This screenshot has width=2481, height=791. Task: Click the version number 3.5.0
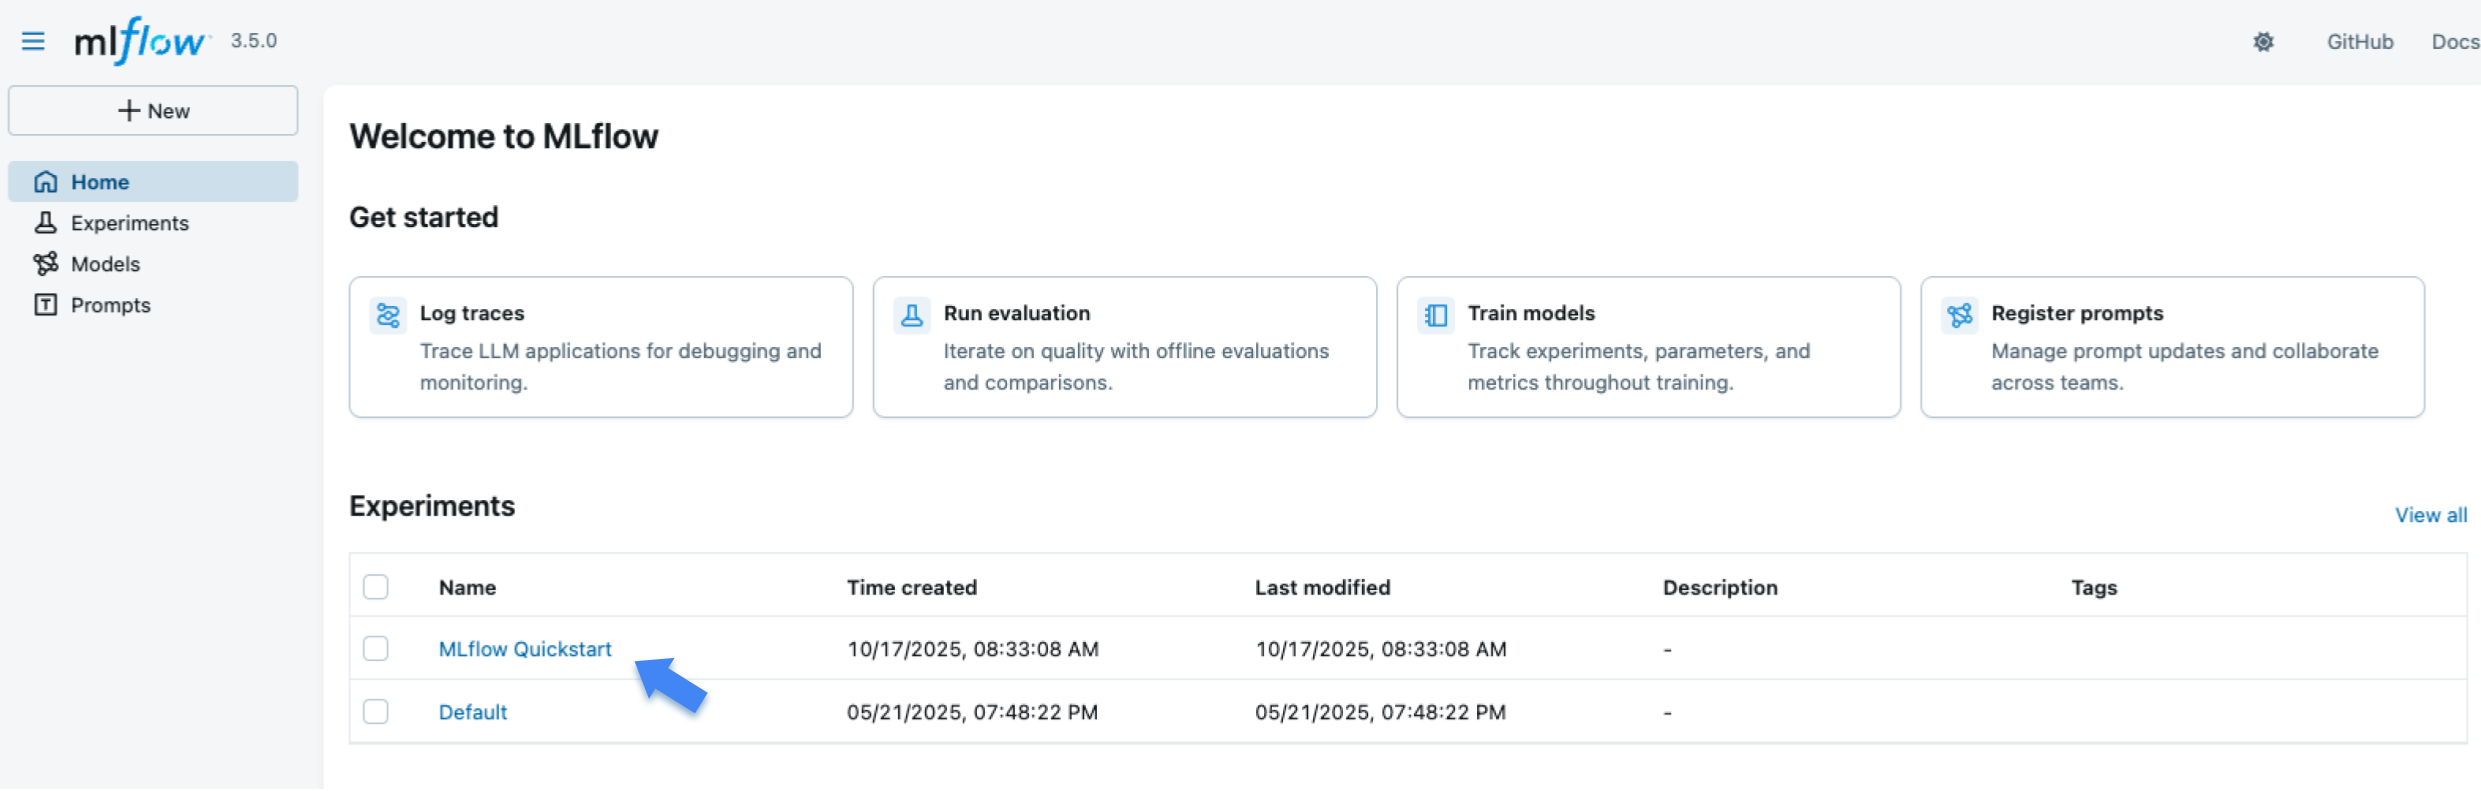(x=254, y=41)
